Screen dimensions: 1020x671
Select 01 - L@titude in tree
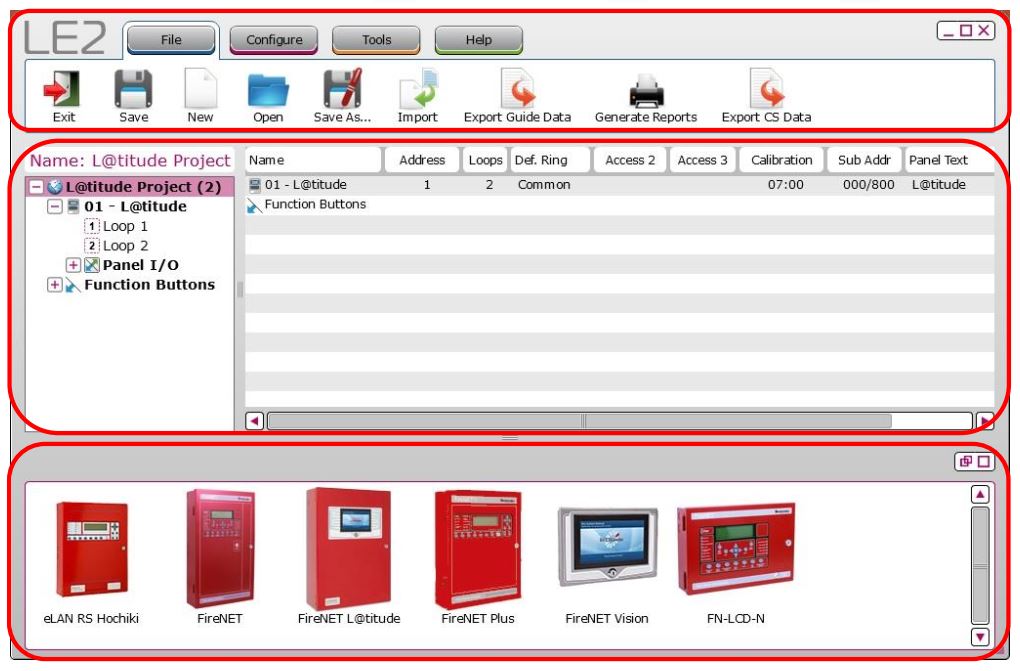click(135, 207)
